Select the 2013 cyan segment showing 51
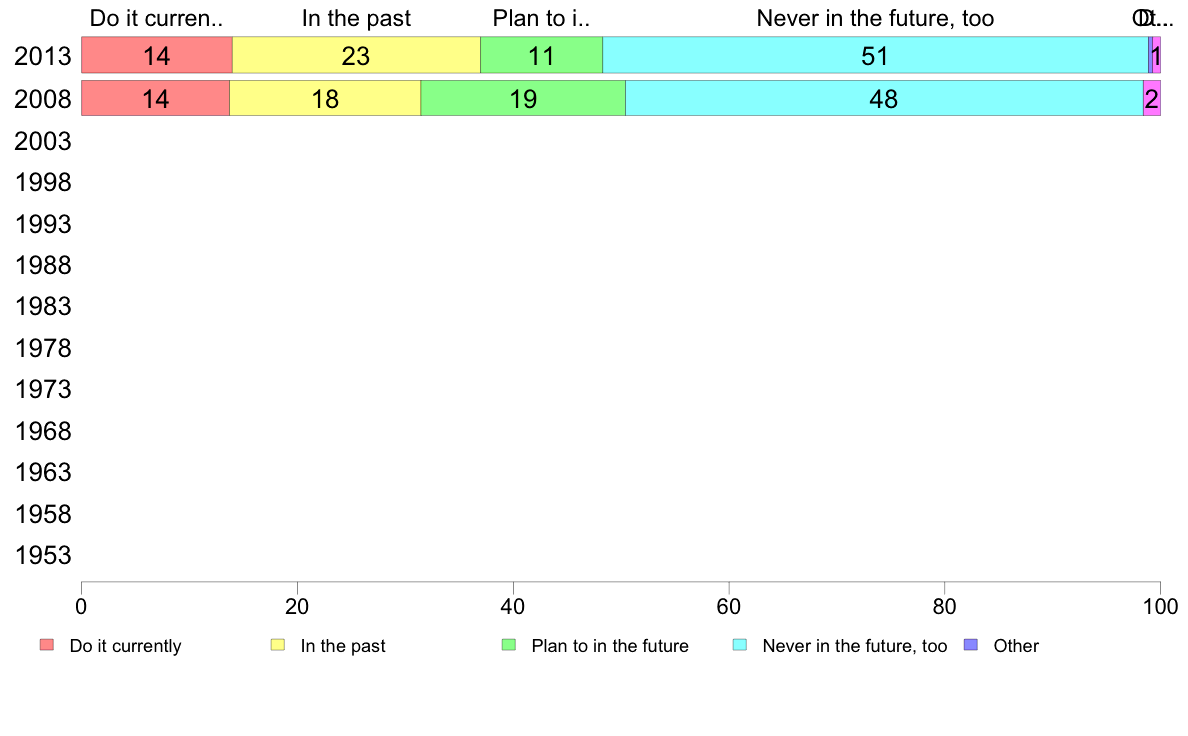 (875, 55)
